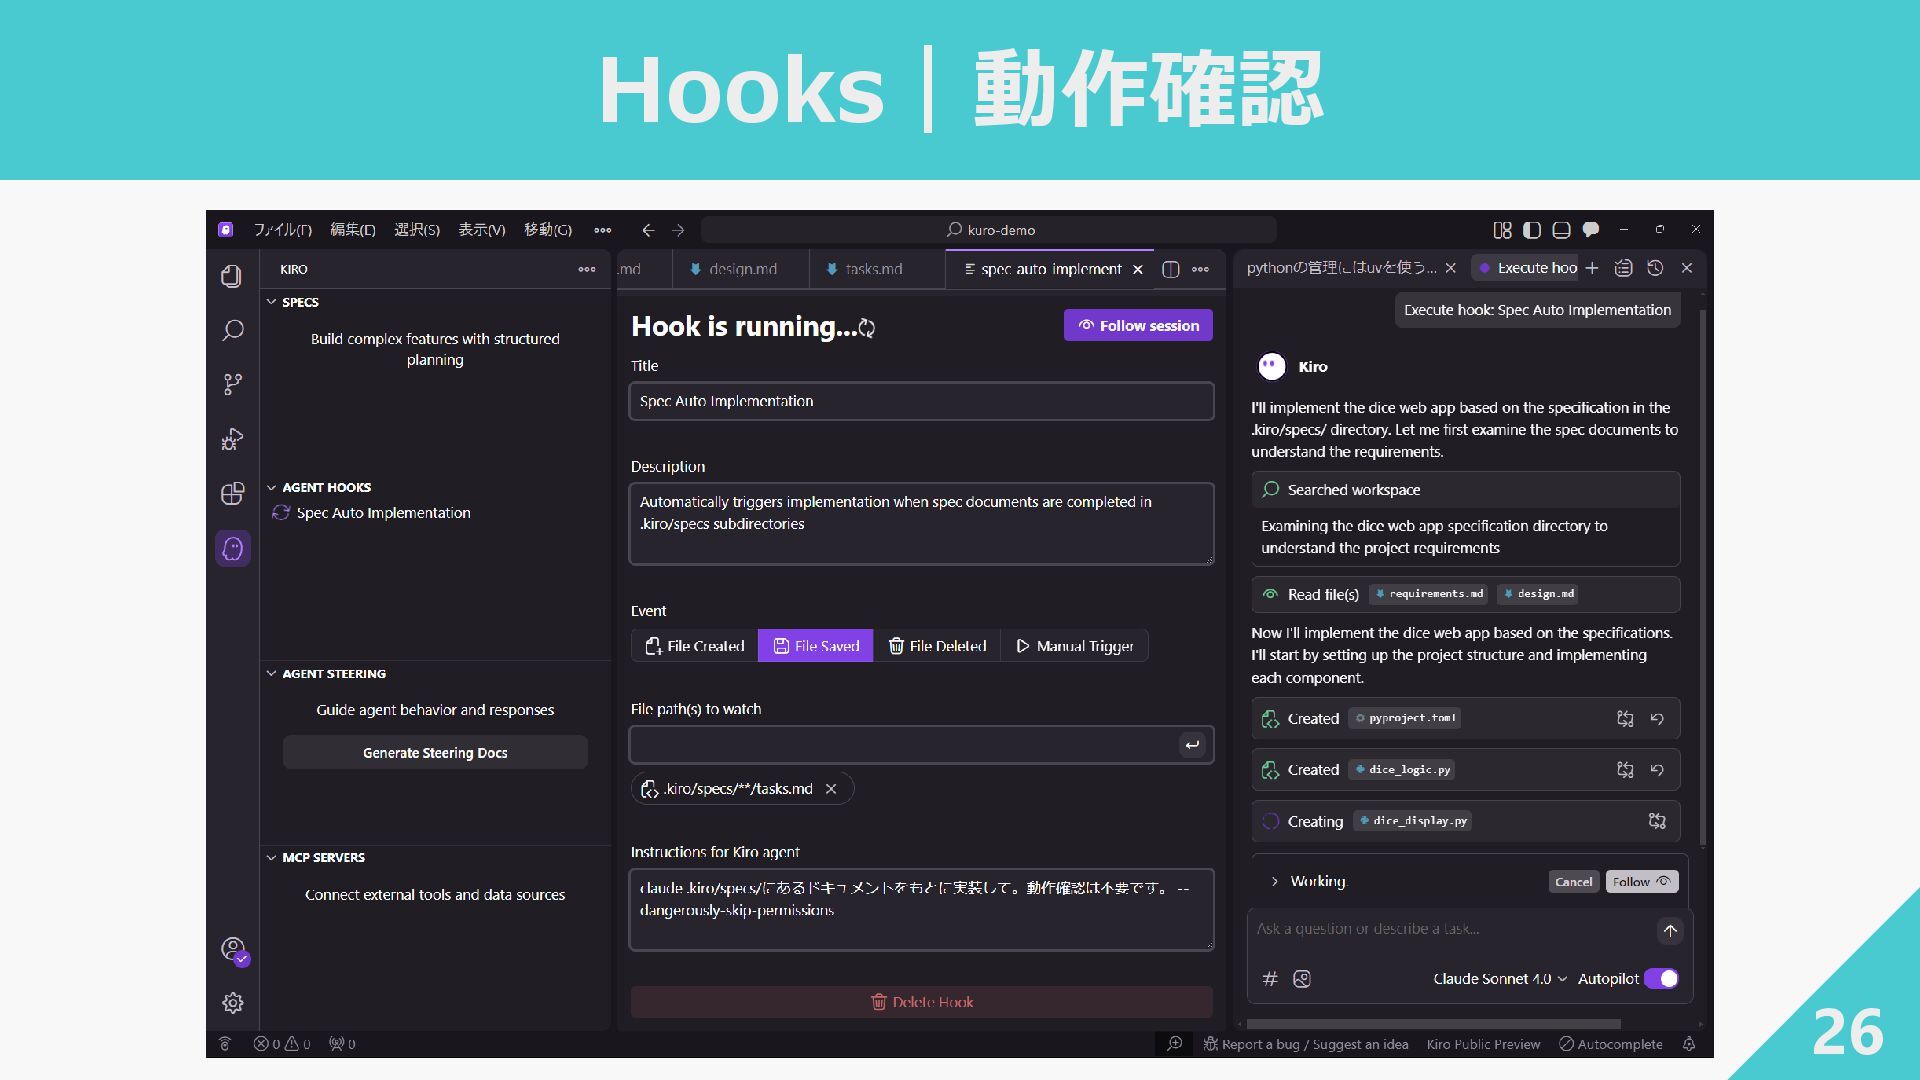Click the errors and warnings status entry
The image size is (1920, 1080).
coord(282,1044)
